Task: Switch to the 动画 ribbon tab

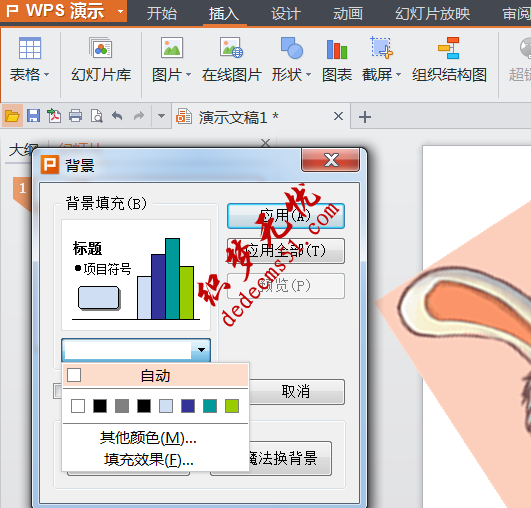Action: [348, 14]
